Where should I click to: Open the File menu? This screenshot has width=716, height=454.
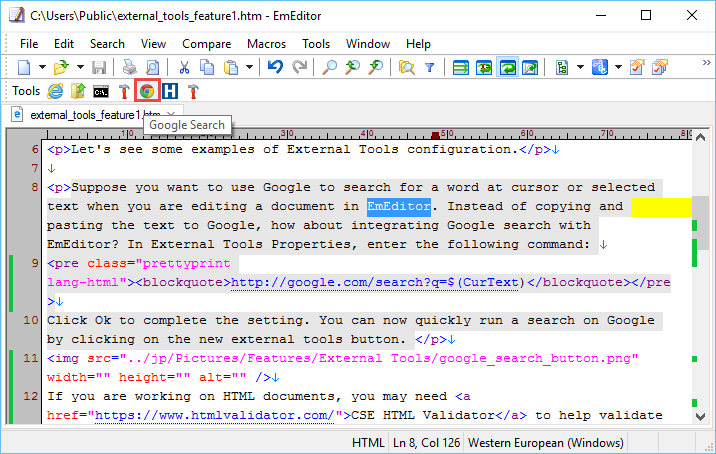coord(29,44)
